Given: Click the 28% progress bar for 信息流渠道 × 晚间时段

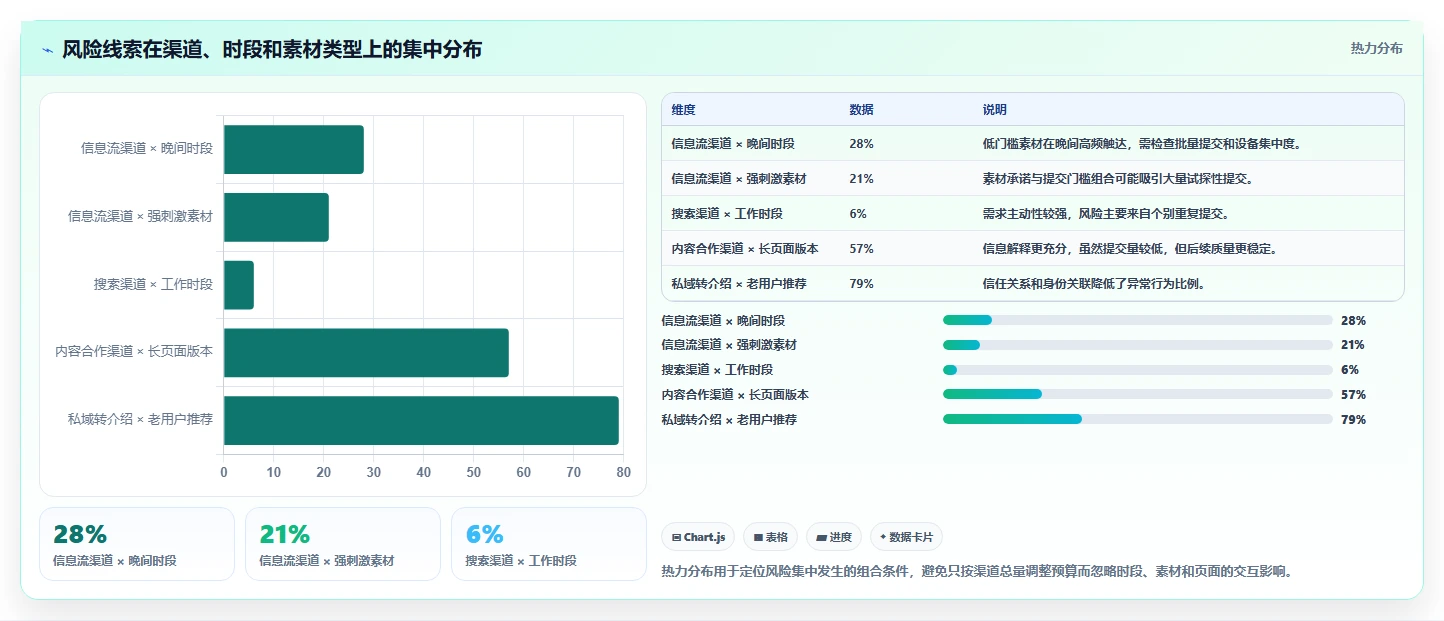Looking at the screenshot, I should (1138, 320).
